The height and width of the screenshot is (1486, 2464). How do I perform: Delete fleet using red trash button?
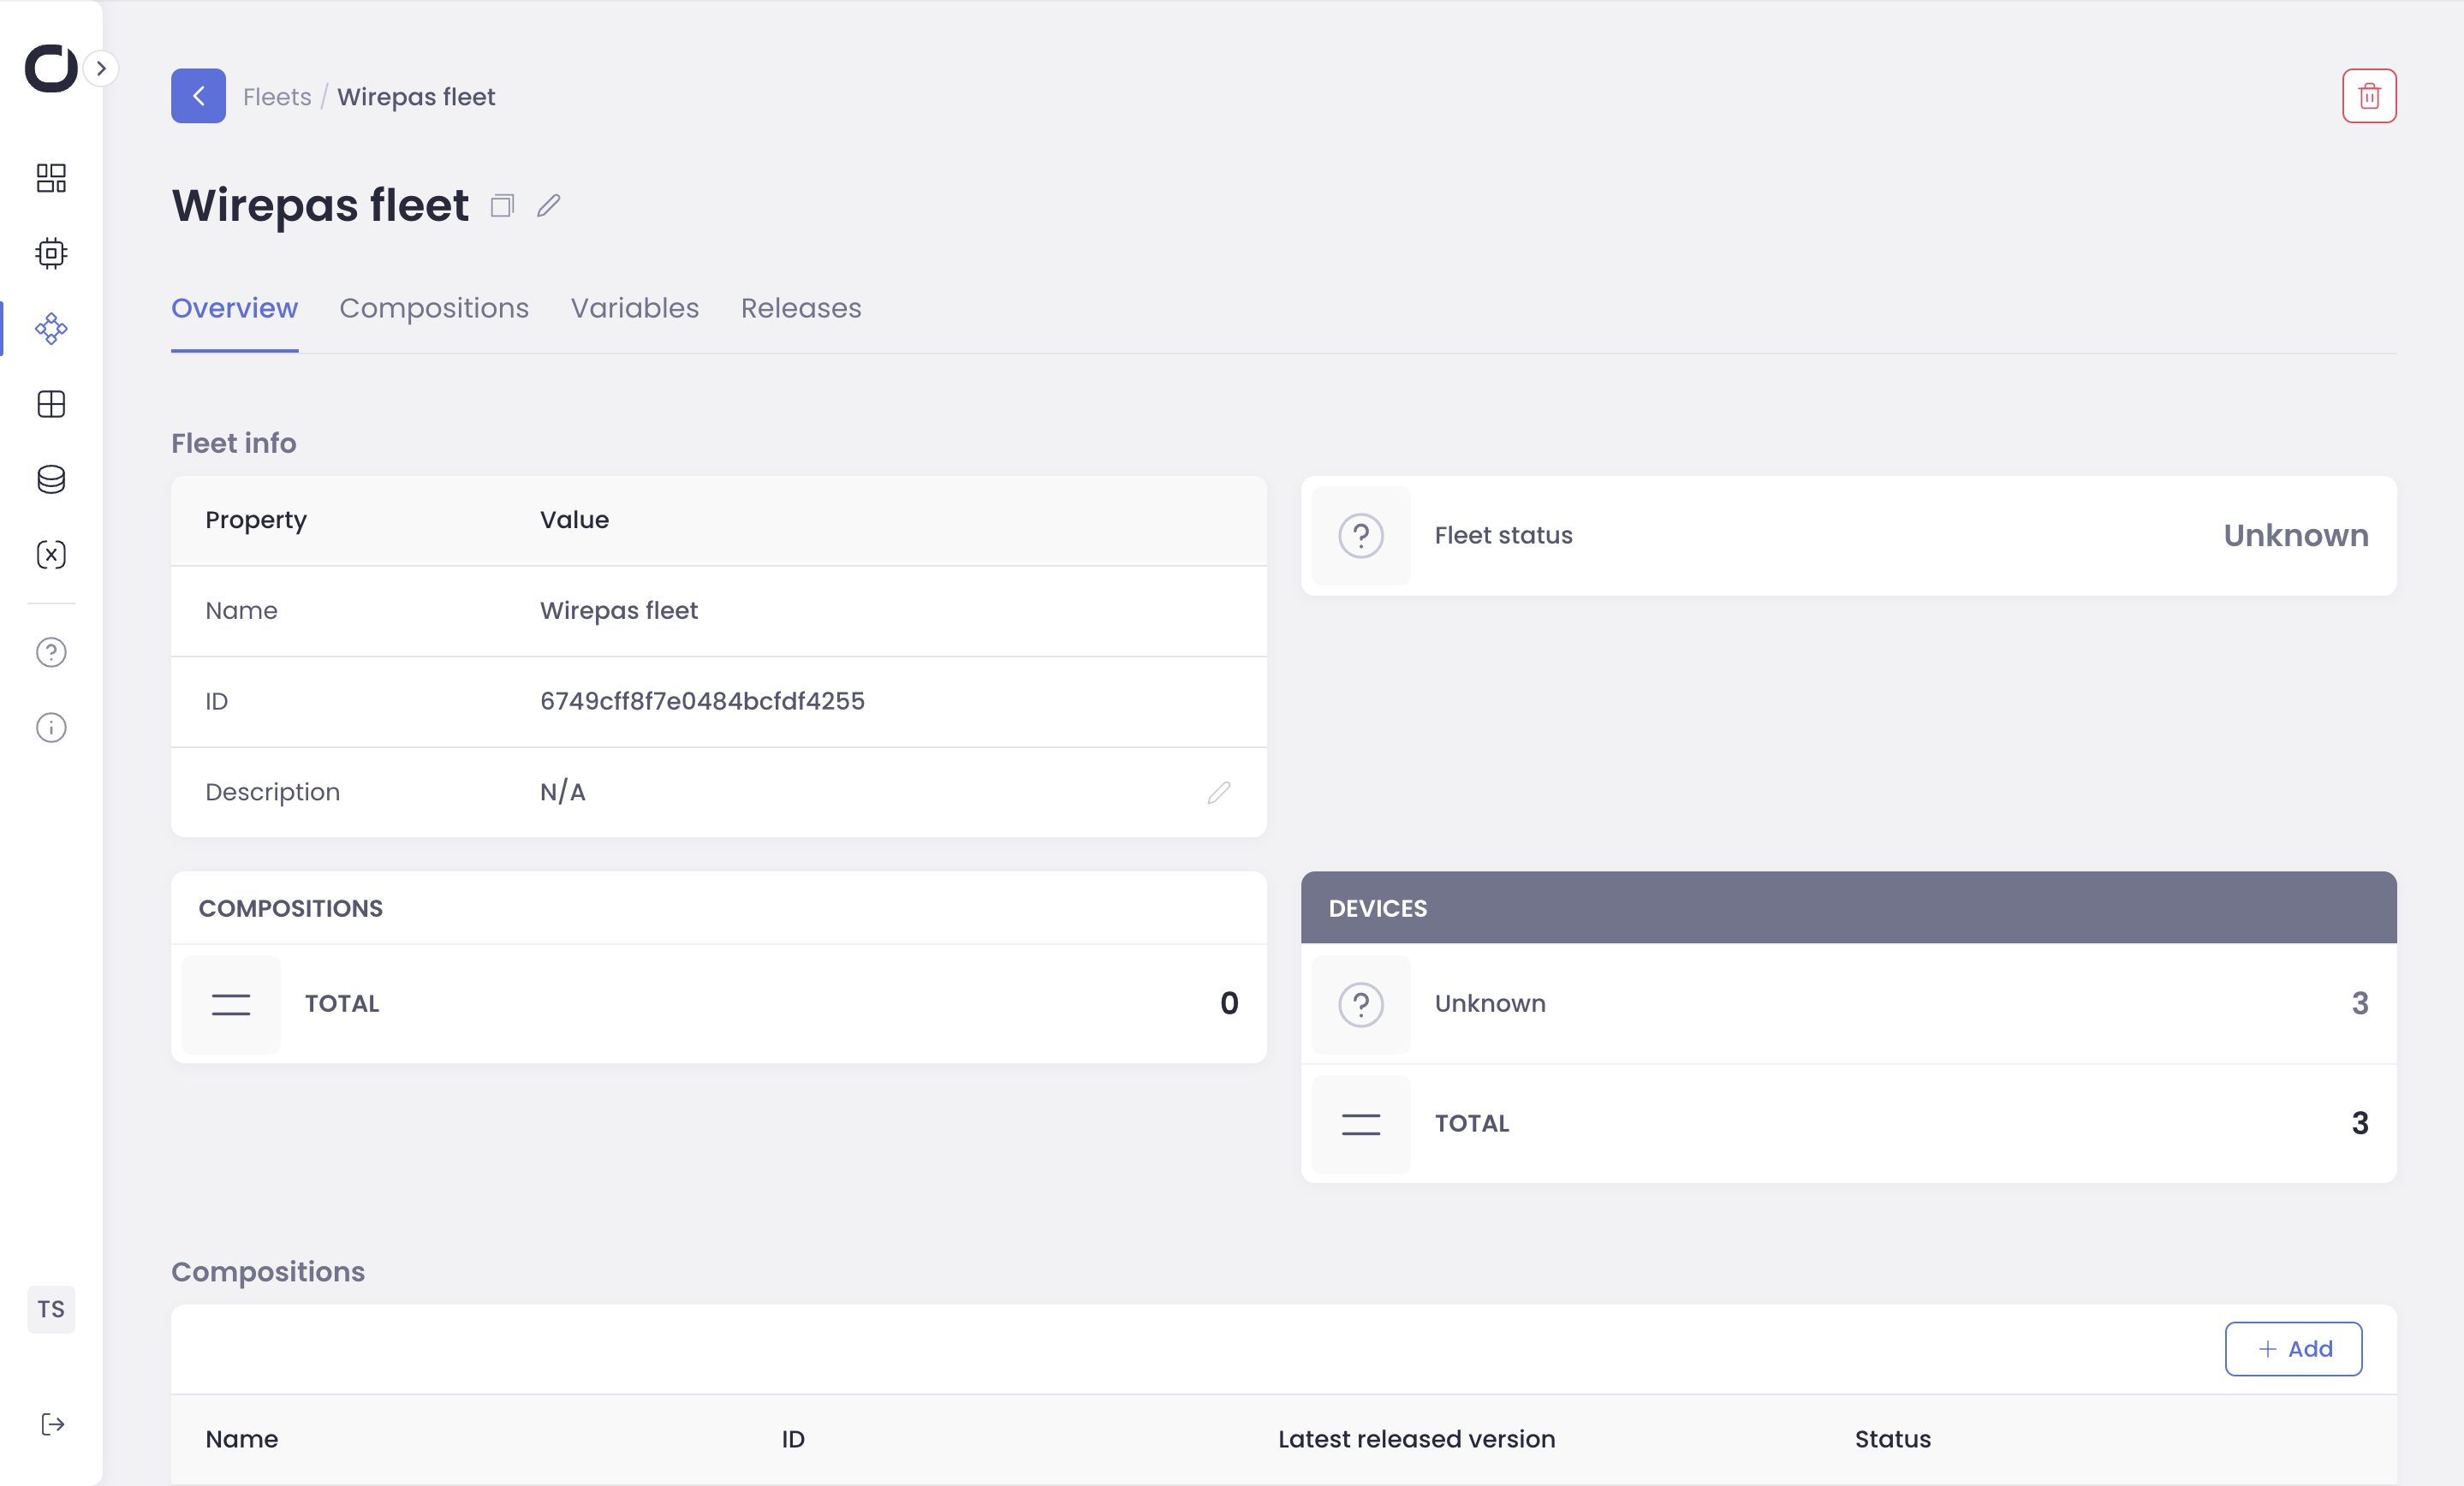tap(2368, 96)
